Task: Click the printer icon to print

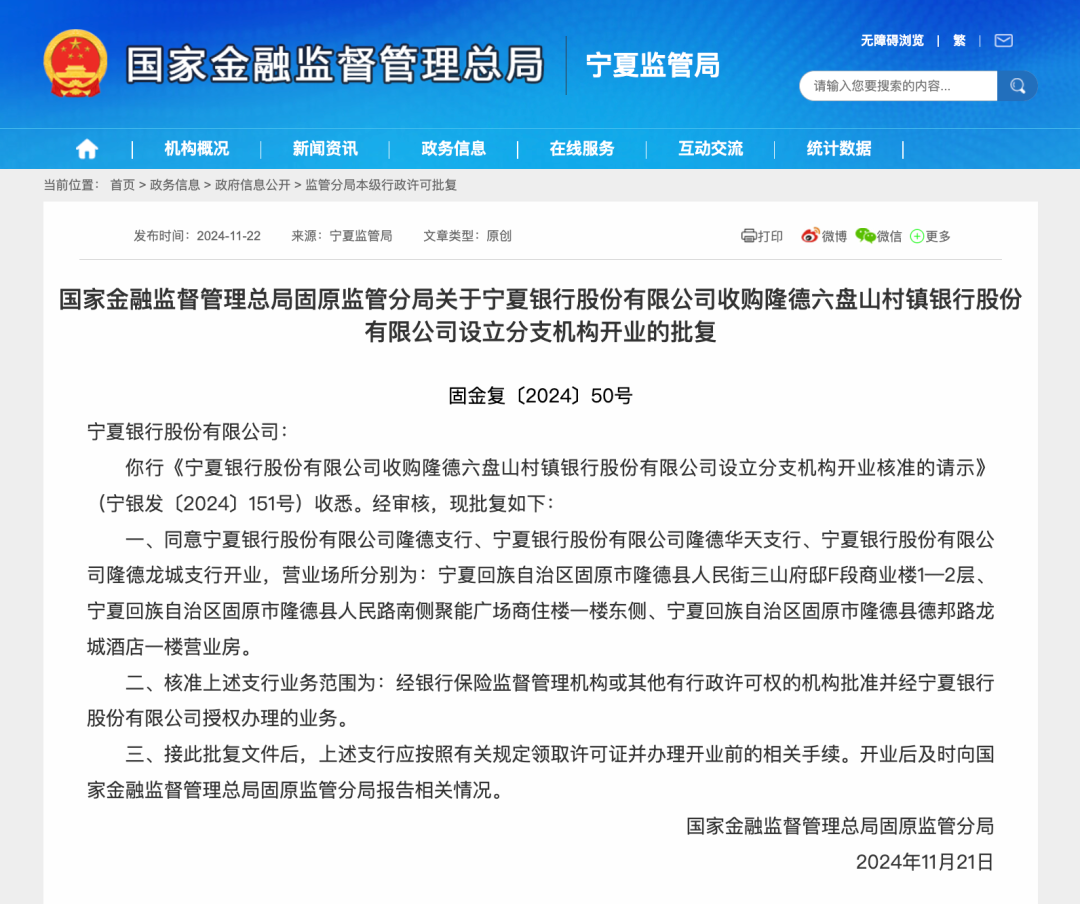Action: 749,236
